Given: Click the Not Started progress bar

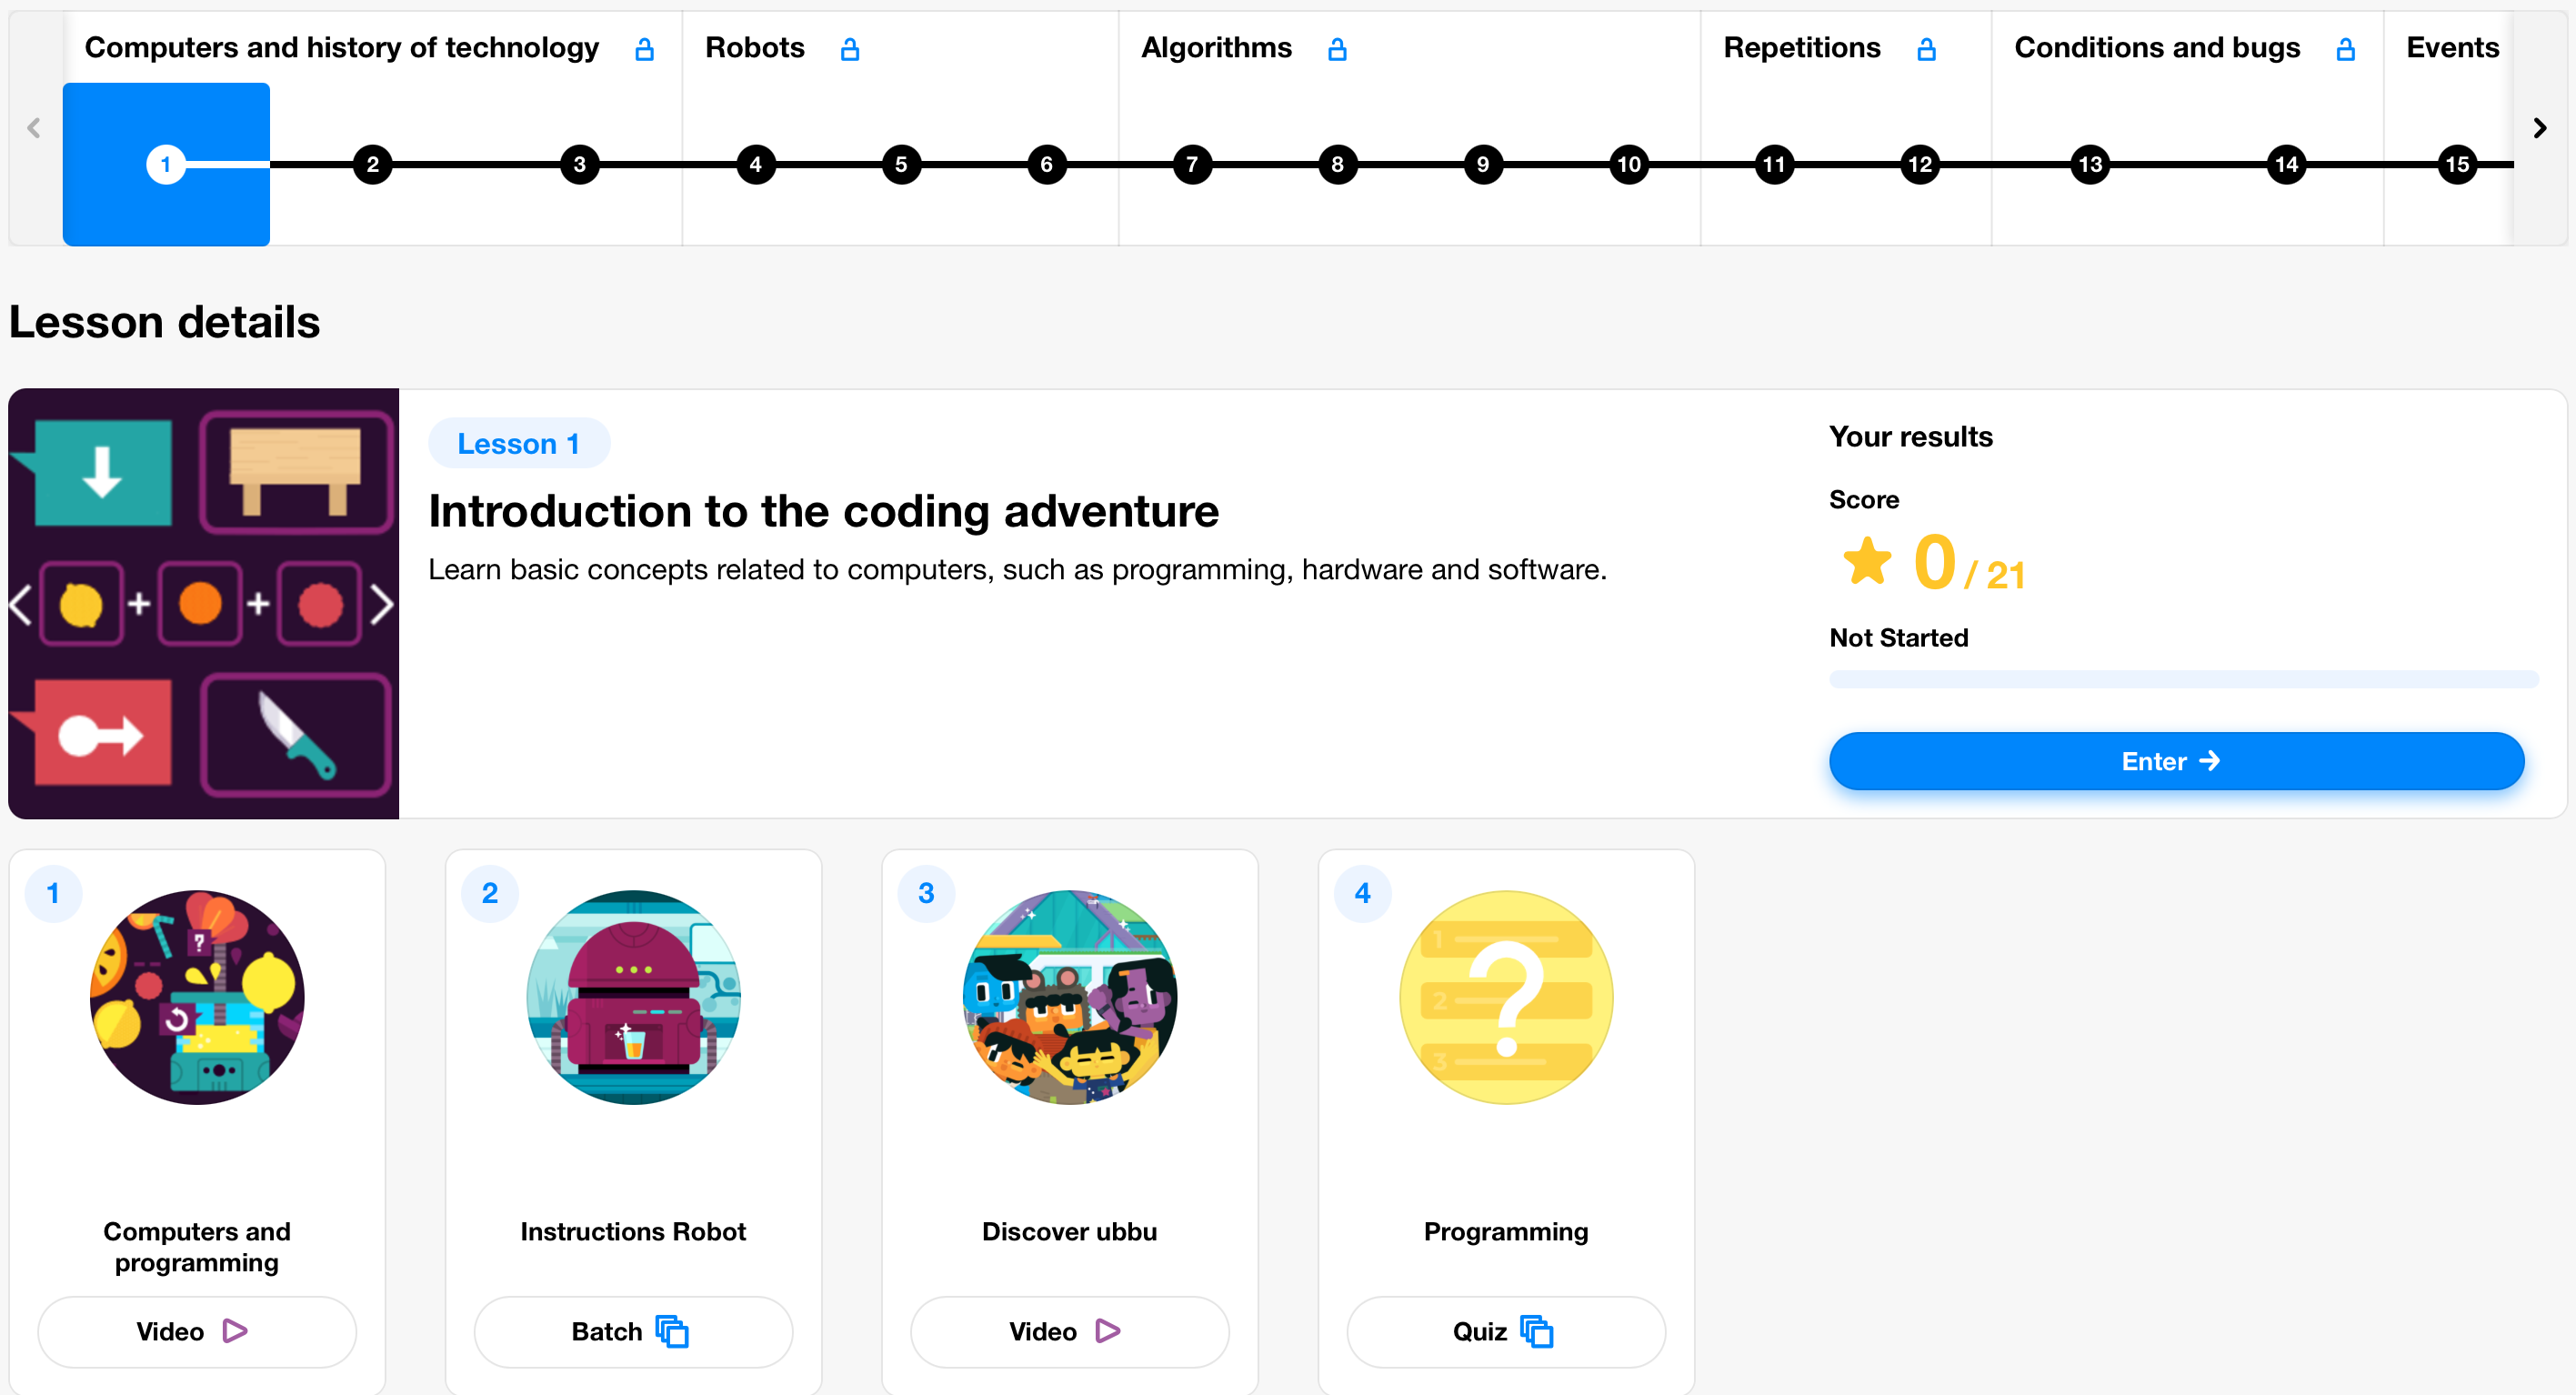Looking at the screenshot, I should pos(2178,678).
